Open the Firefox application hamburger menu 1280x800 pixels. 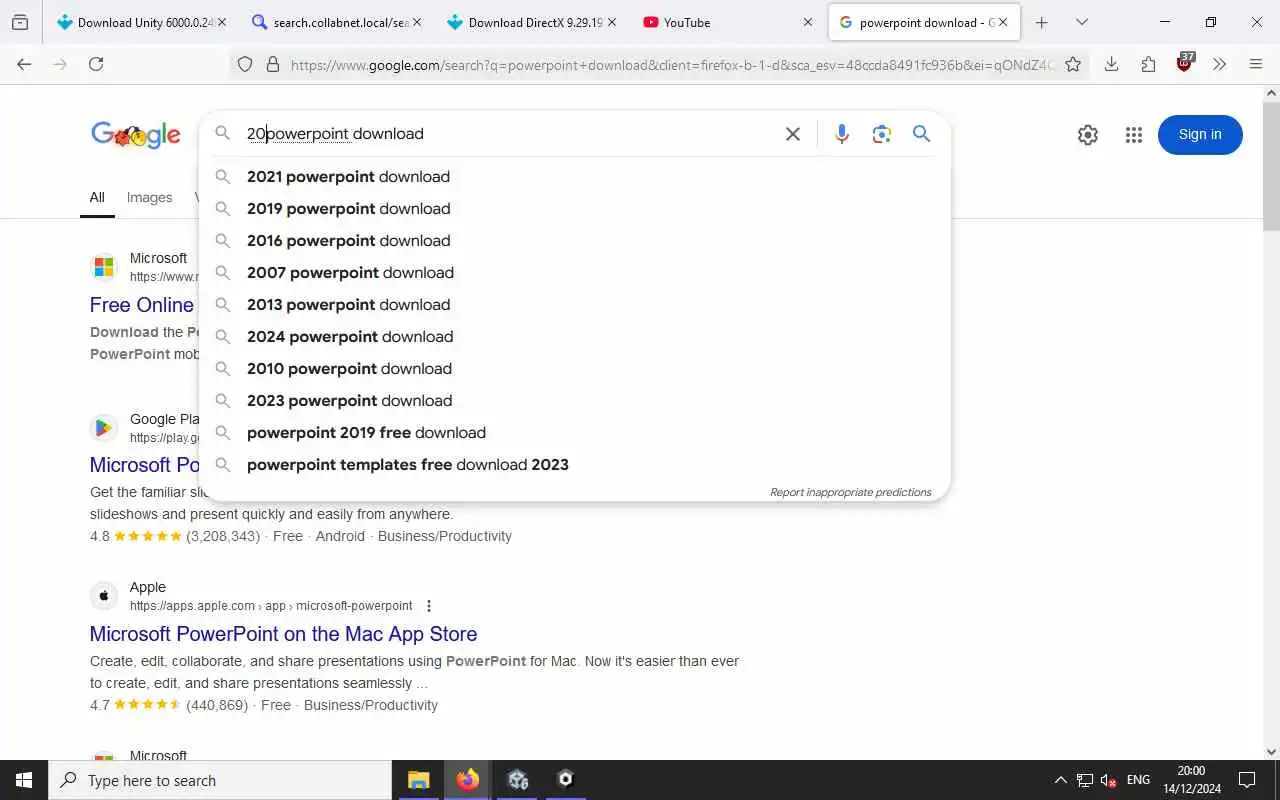tap(1256, 64)
